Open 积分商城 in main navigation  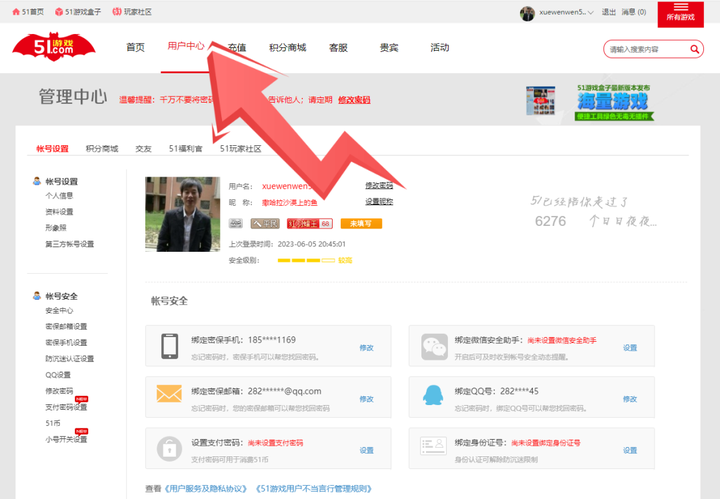point(287,47)
